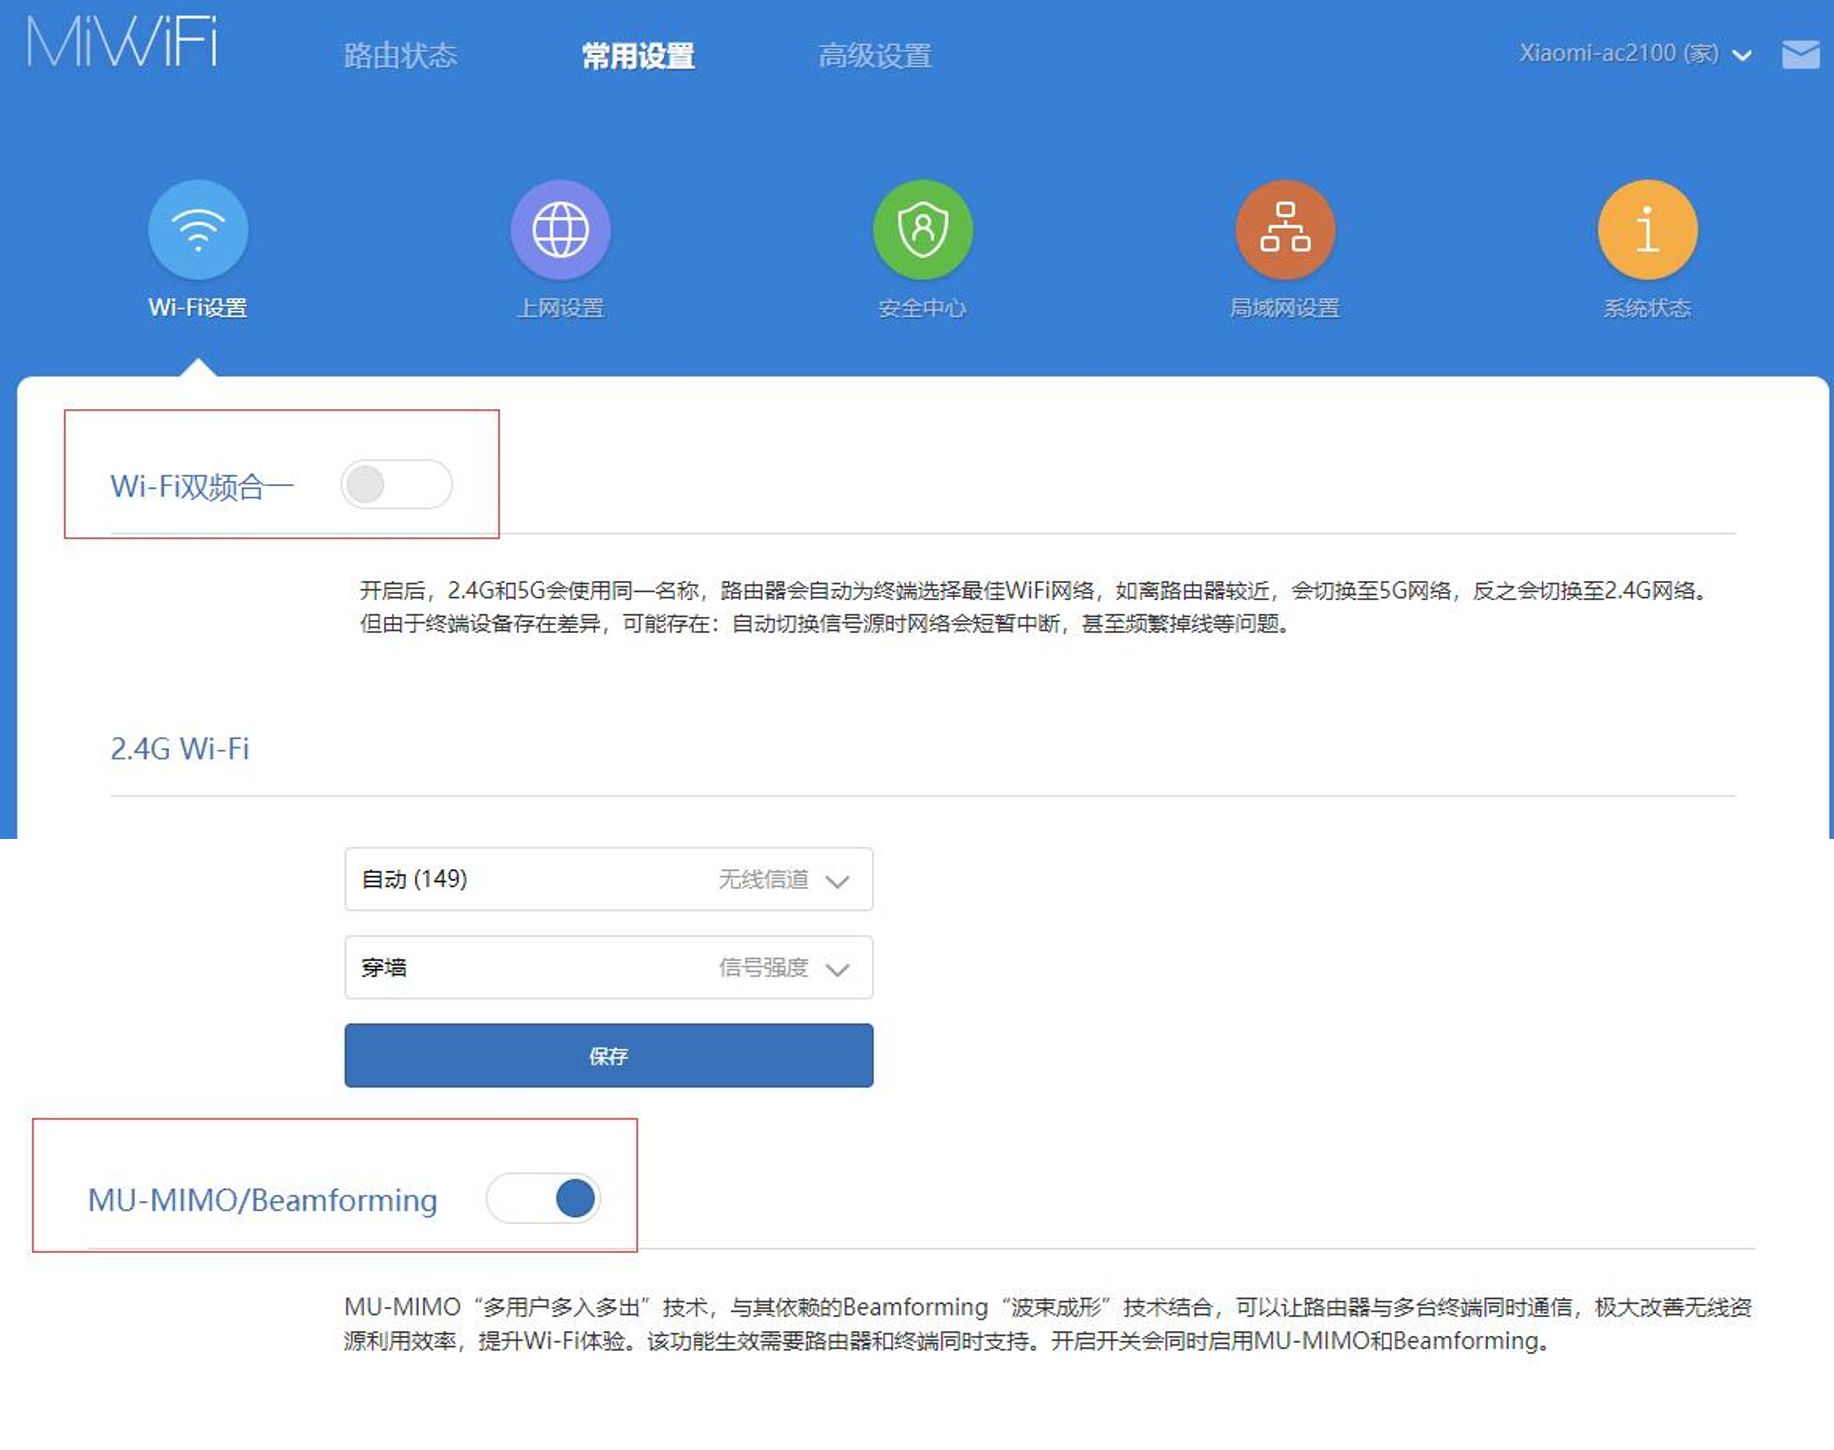The width and height of the screenshot is (1834, 1450).
Task: Open 上网设置 globe icon
Action: pyautogui.click(x=560, y=230)
